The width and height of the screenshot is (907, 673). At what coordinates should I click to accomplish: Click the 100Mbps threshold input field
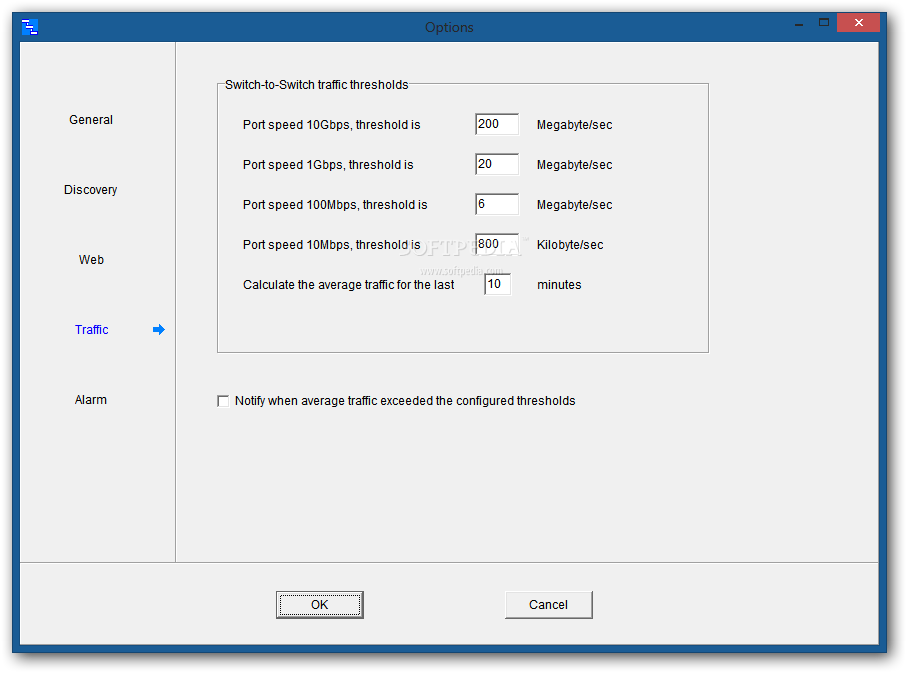[x=497, y=204]
